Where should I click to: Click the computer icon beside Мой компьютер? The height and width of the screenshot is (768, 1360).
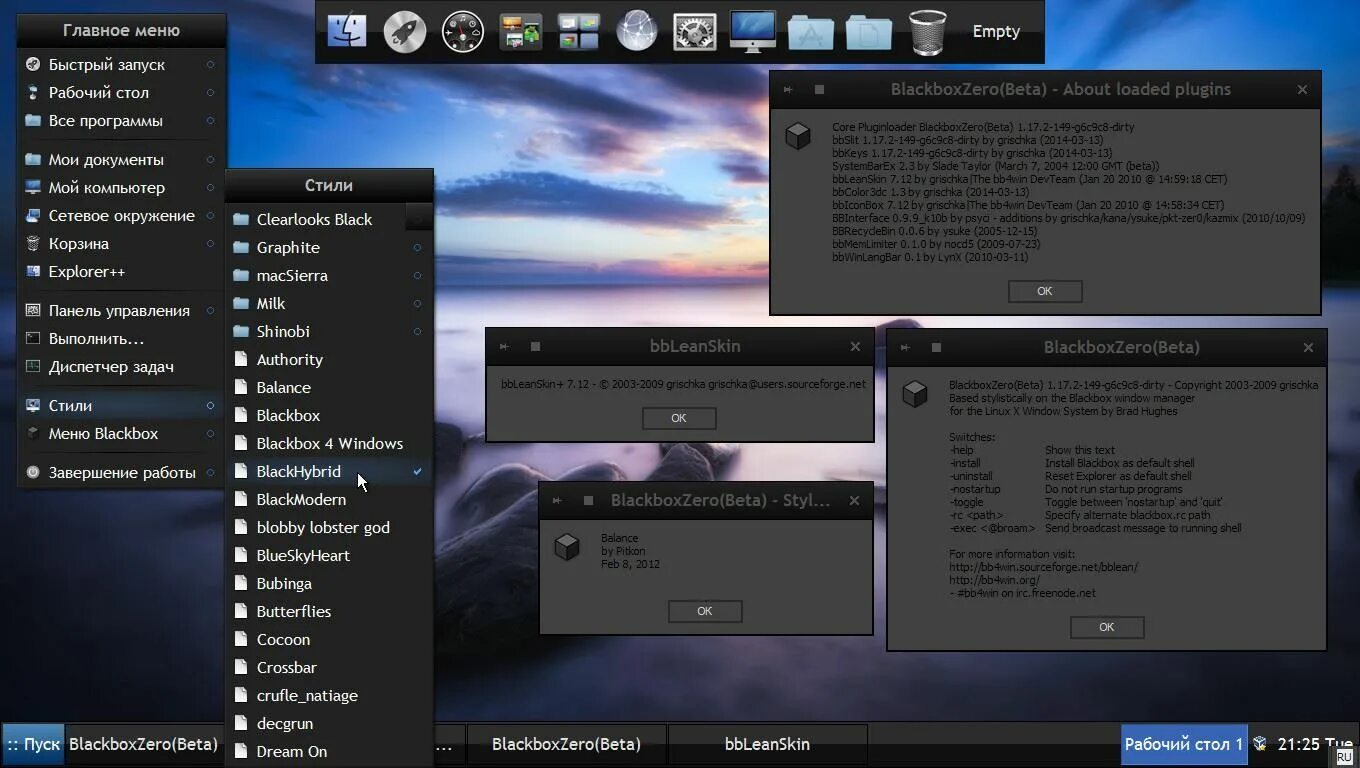pyautogui.click(x=33, y=187)
